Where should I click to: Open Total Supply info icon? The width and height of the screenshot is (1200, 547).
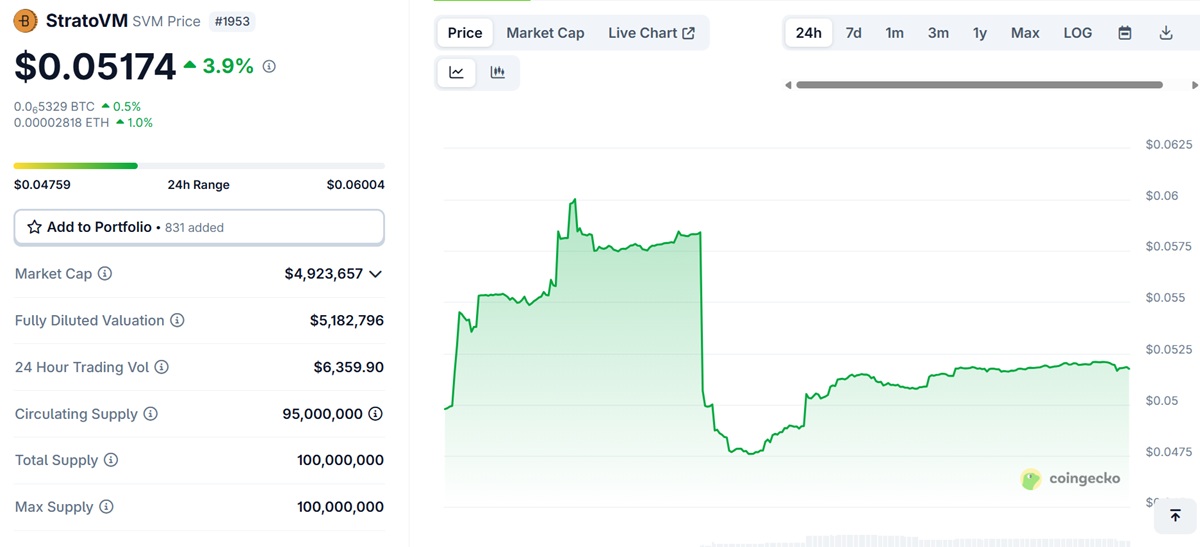coord(111,460)
